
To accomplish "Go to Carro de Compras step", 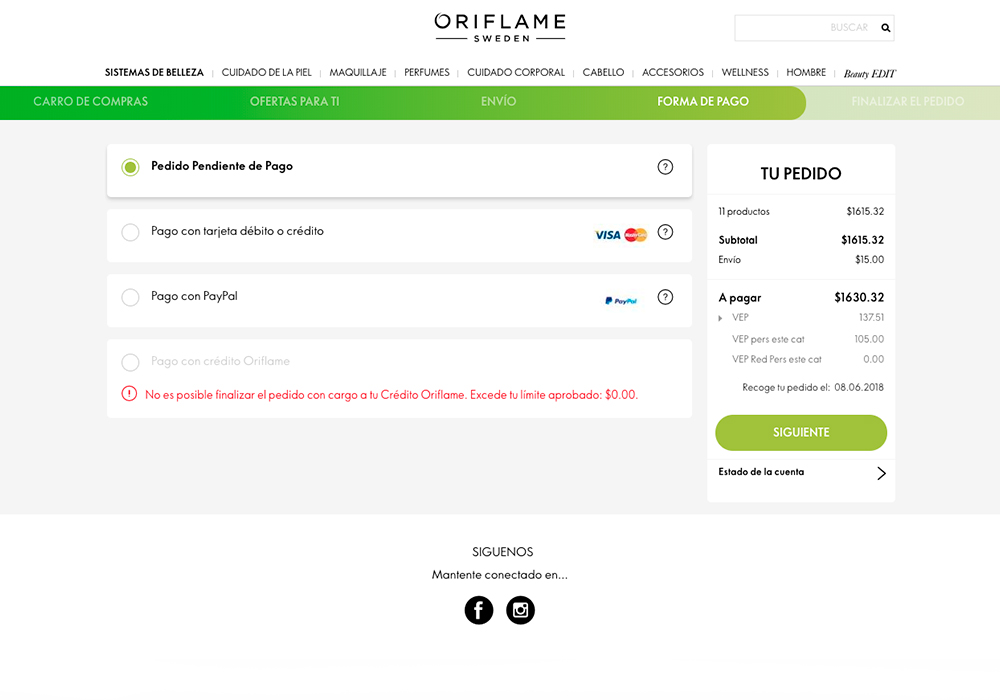I will [x=91, y=101].
